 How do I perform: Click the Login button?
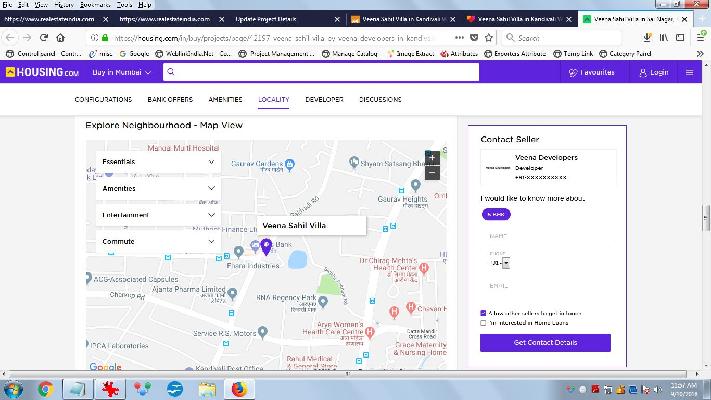[x=653, y=72]
